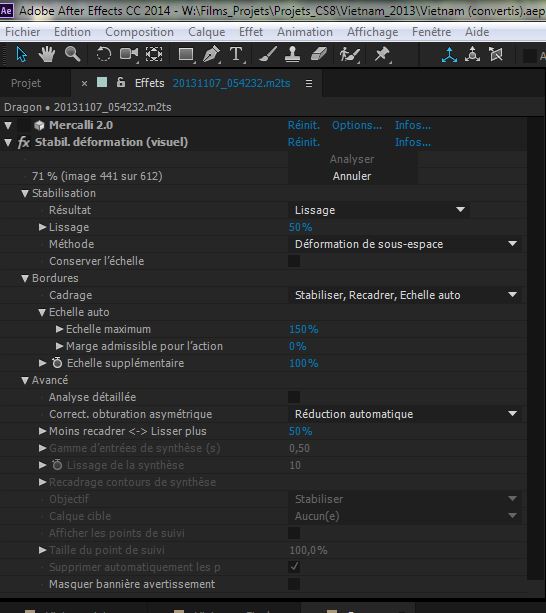The image size is (546, 613).
Task: Open the Cadrage dropdown
Action: (405, 295)
